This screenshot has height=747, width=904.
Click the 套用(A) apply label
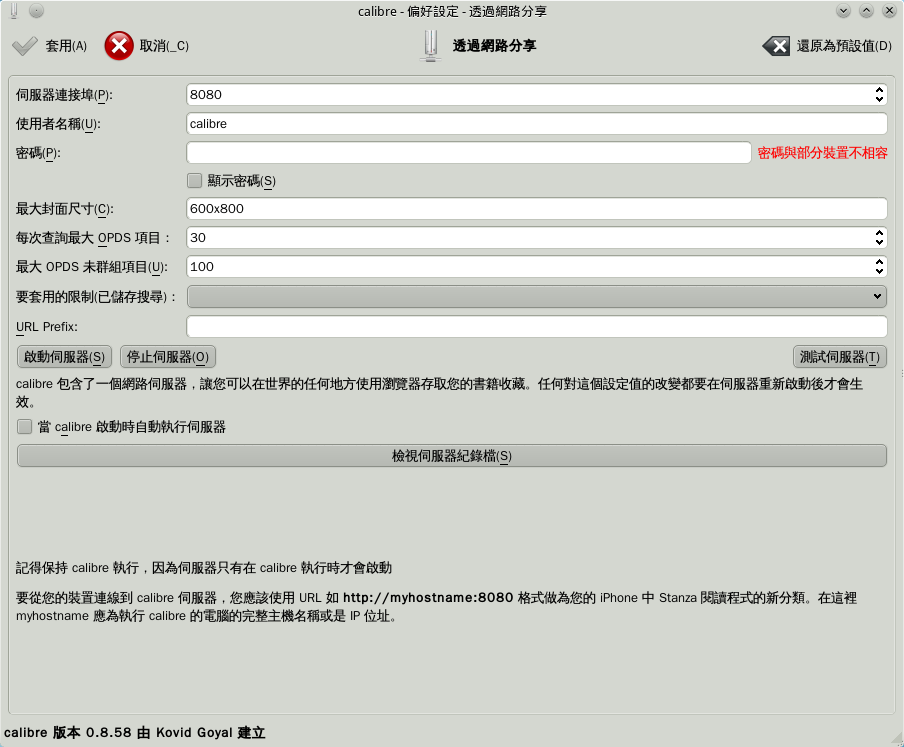(x=66, y=46)
